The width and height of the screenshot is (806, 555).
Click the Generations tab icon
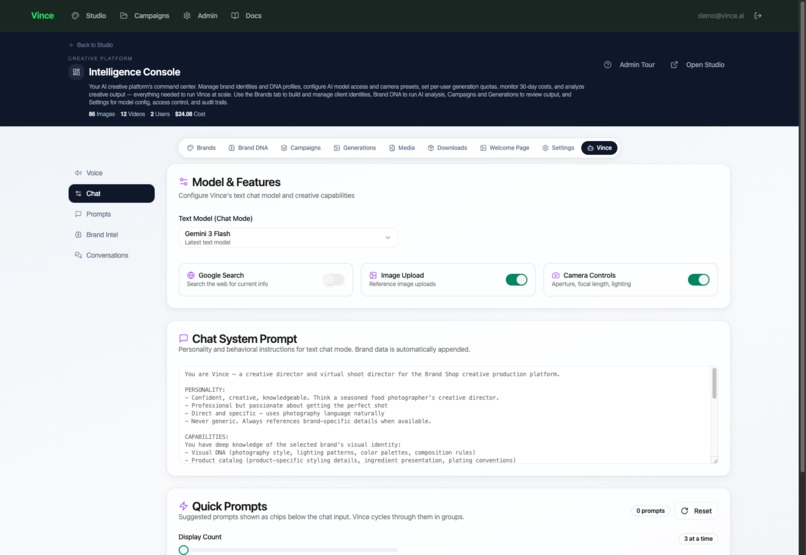point(337,148)
